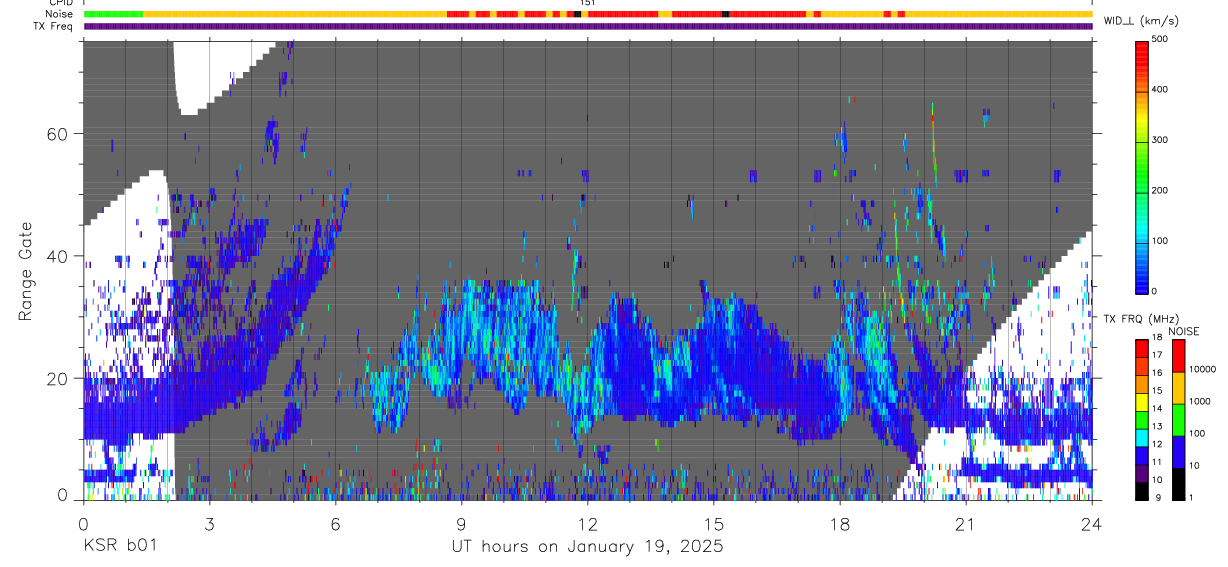
Task: Click the "1" label at the NOISE legend bottom
Action: point(1192,498)
